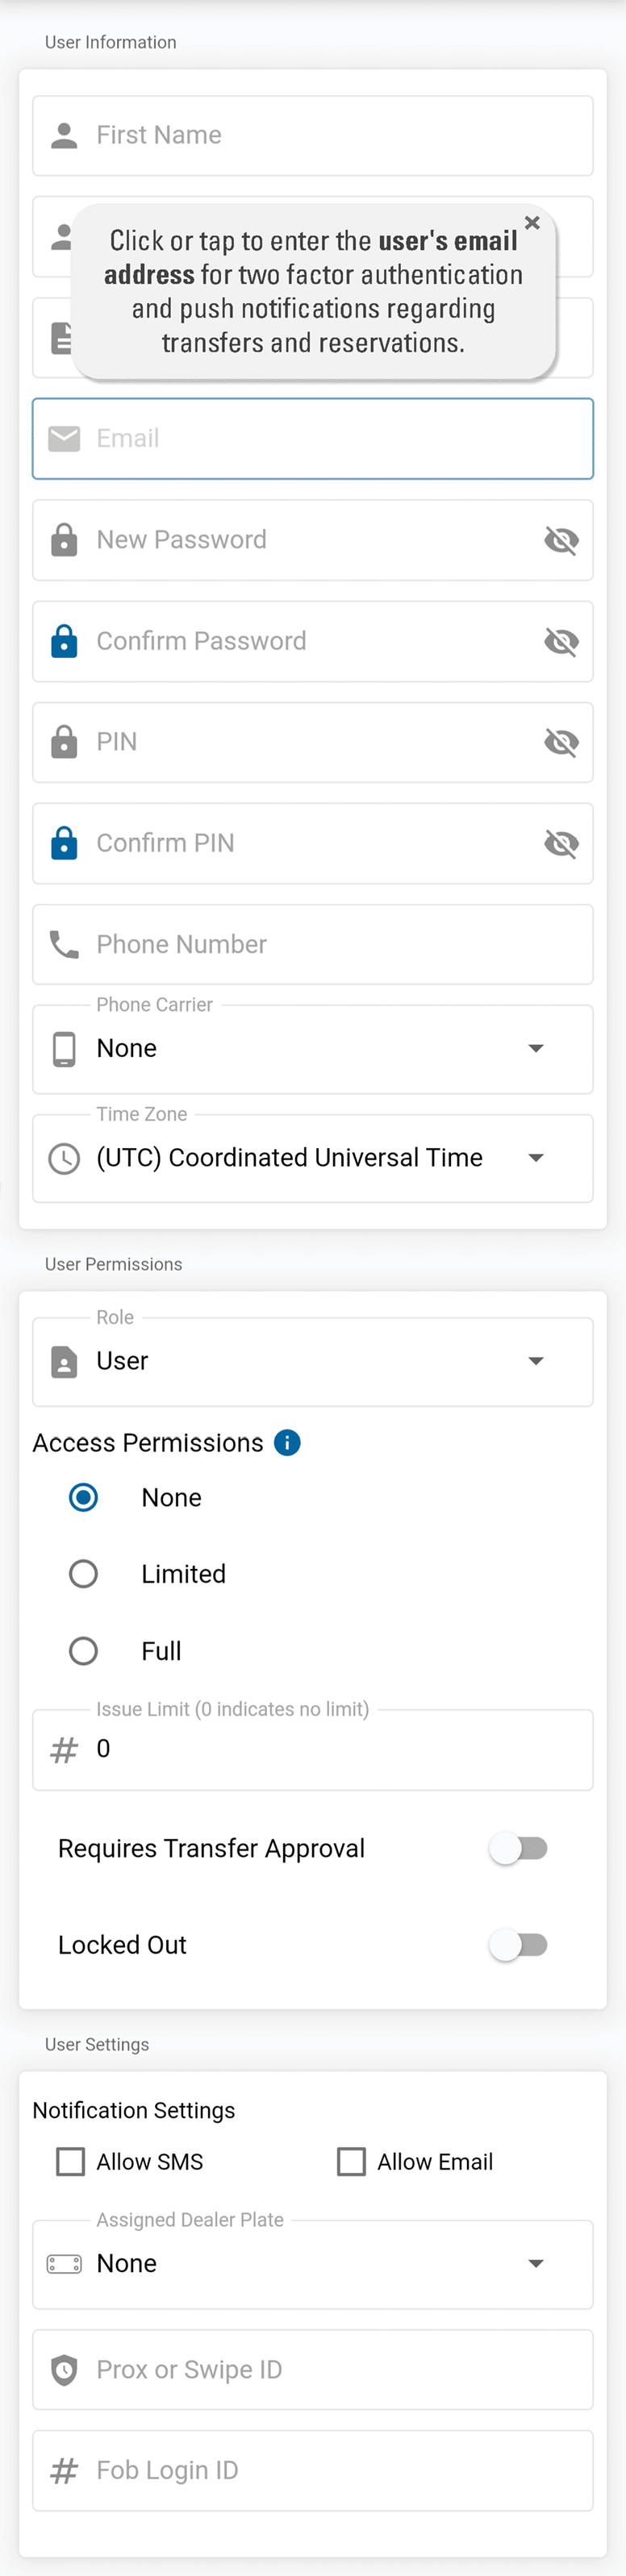Screen dimensions: 626x2576
Task: Check the Allow SMS box
Action: [71, 2161]
